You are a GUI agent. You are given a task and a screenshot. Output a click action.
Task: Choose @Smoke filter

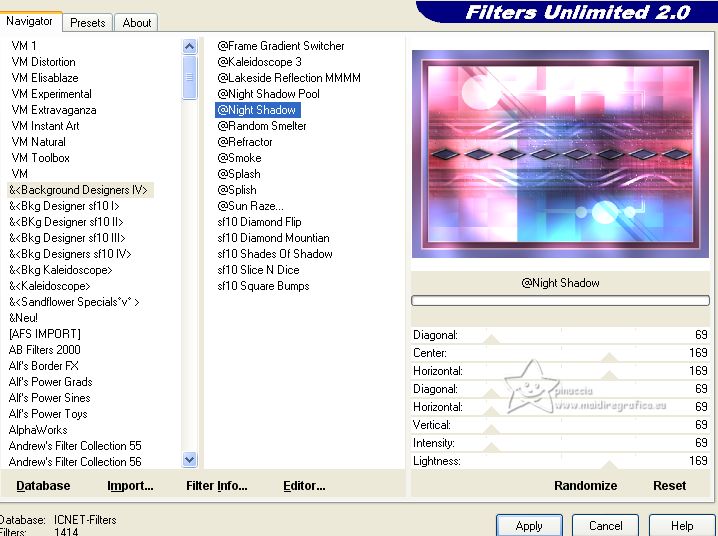click(239, 158)
